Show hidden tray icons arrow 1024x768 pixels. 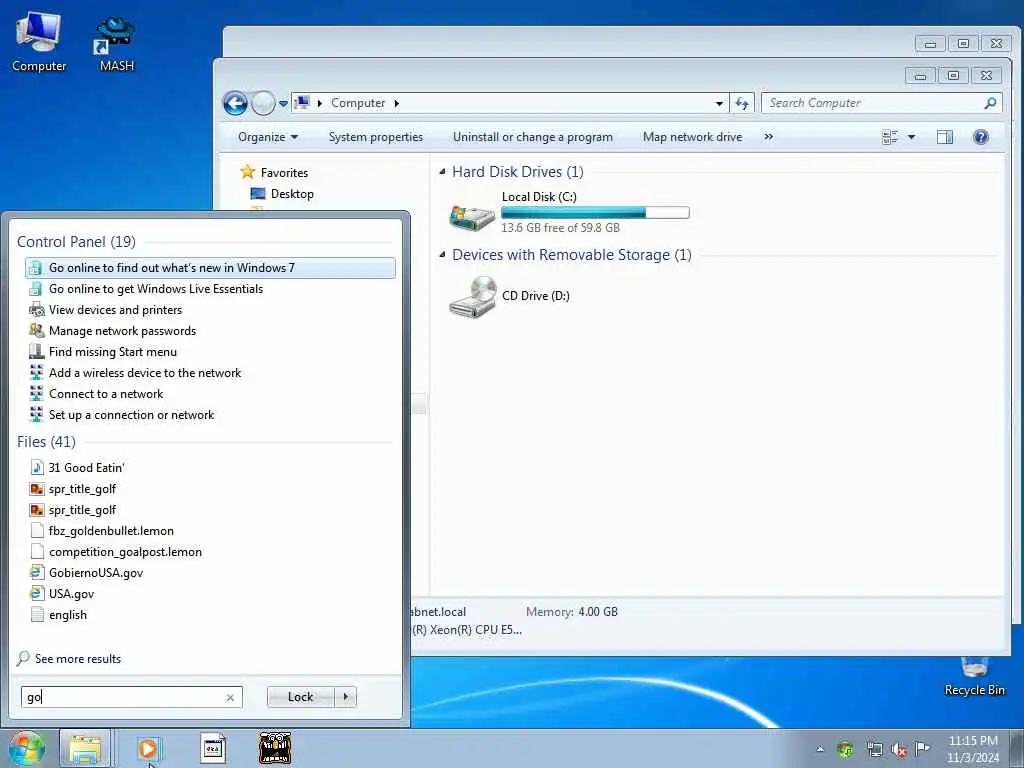(x=820, y=749)
